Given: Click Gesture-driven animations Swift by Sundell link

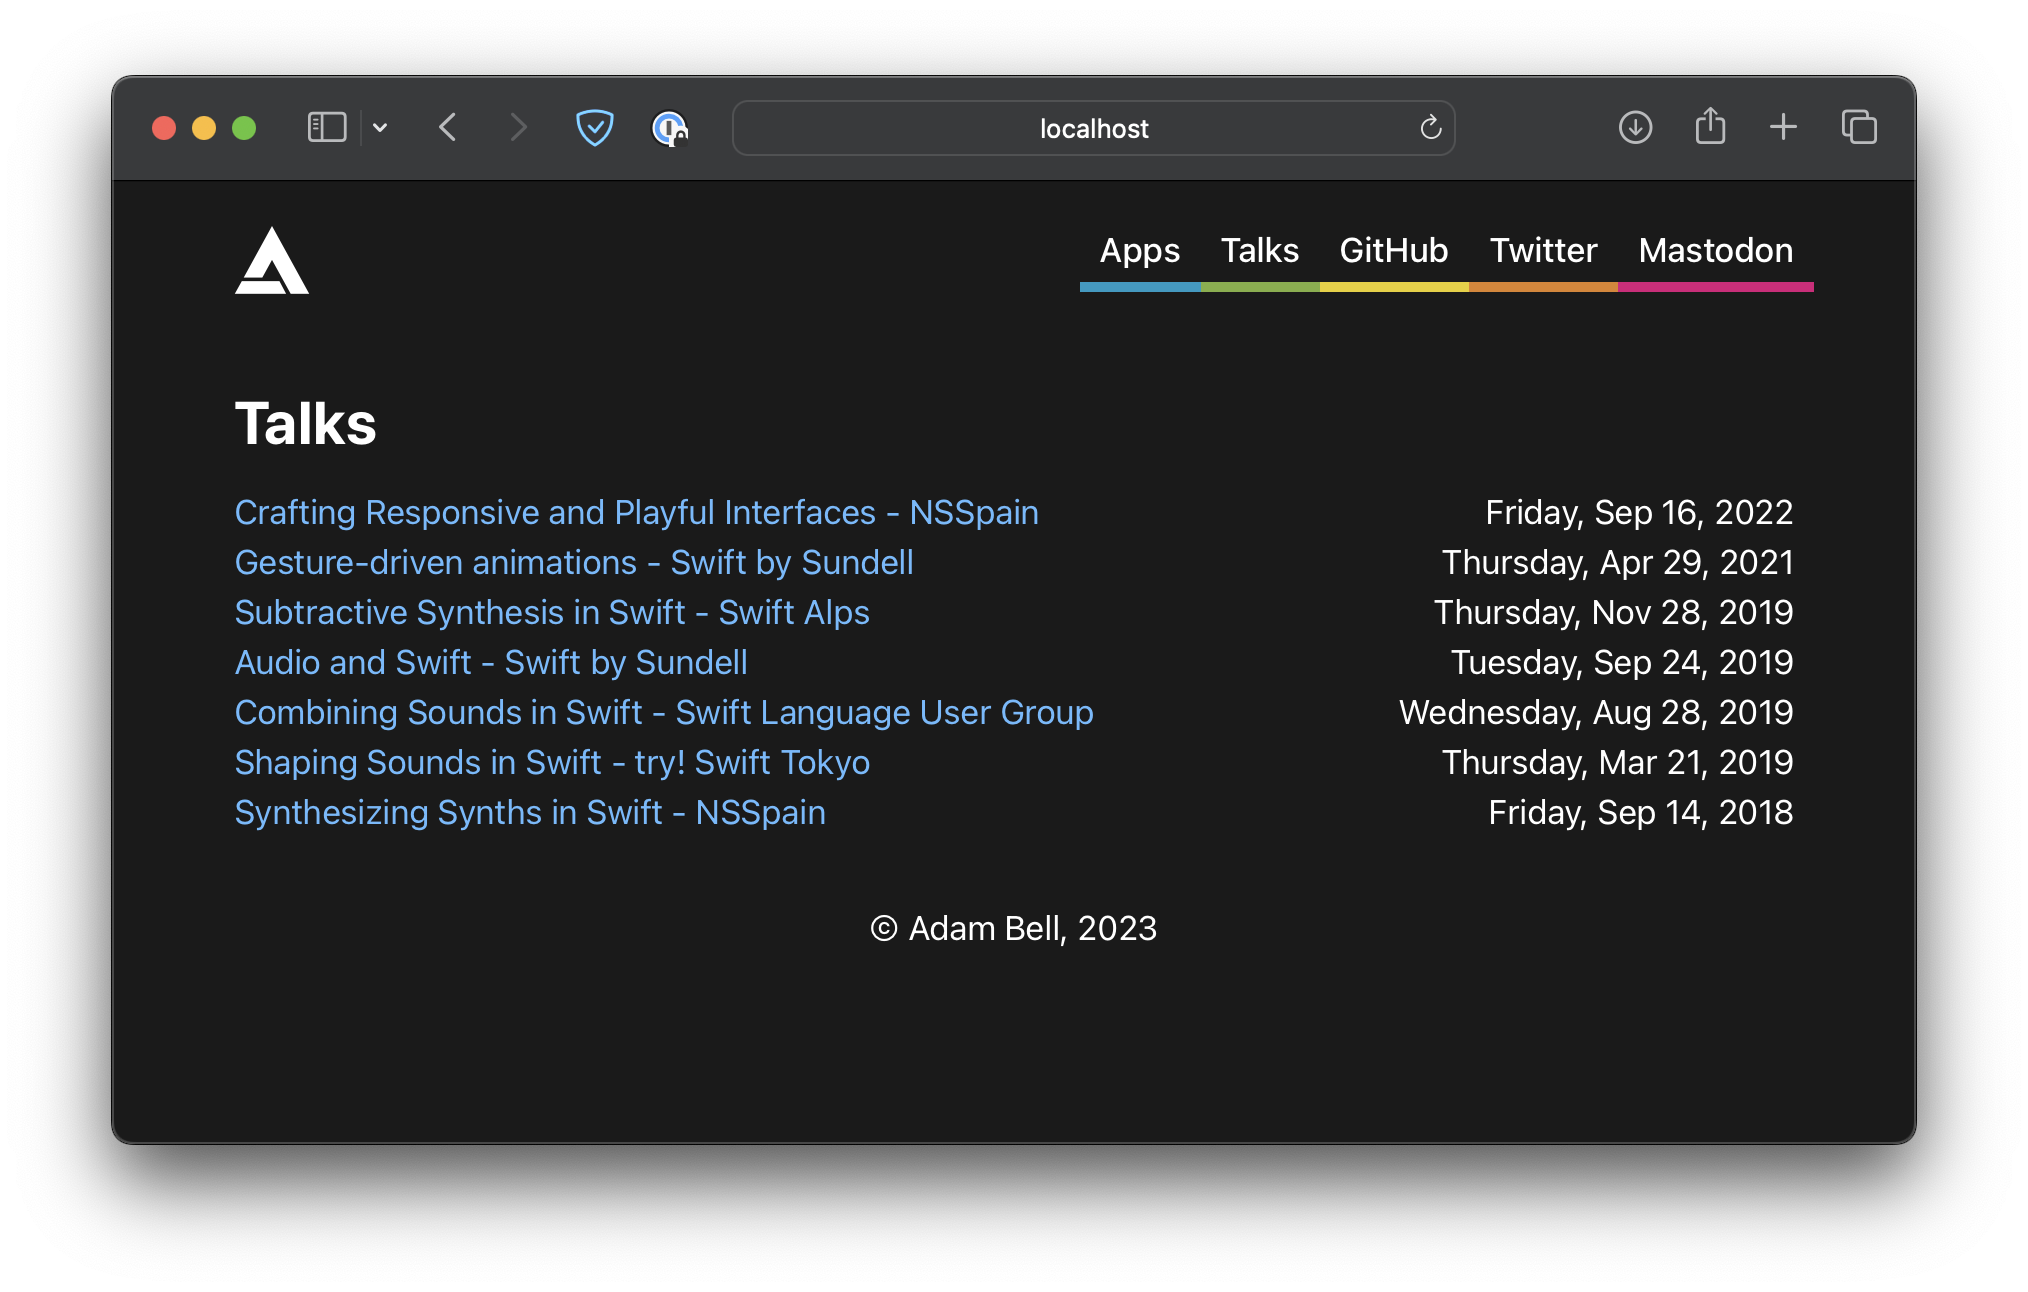Looking at the screenshot, I should coord(575,562).
